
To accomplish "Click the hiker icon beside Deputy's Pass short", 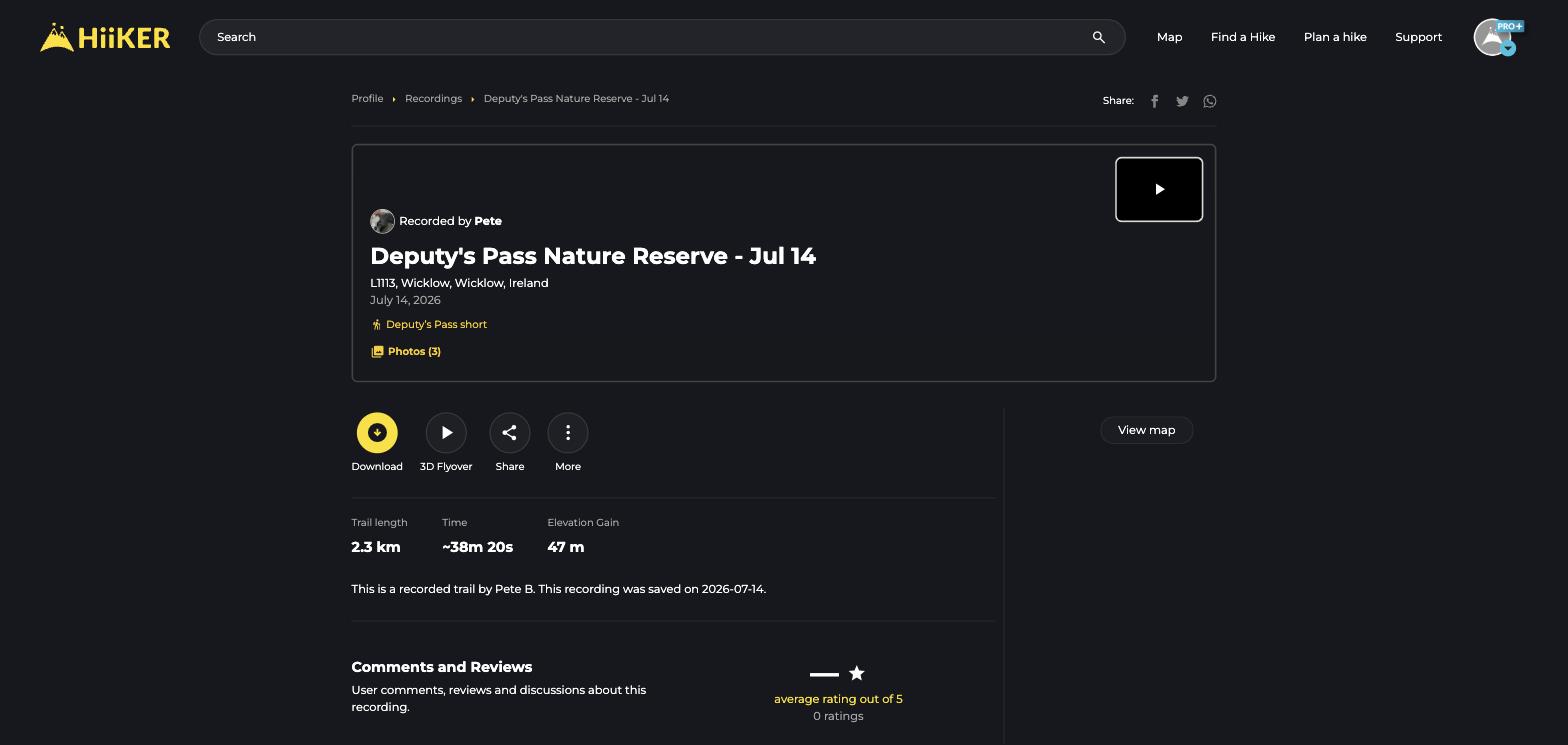I will [376, 325].
